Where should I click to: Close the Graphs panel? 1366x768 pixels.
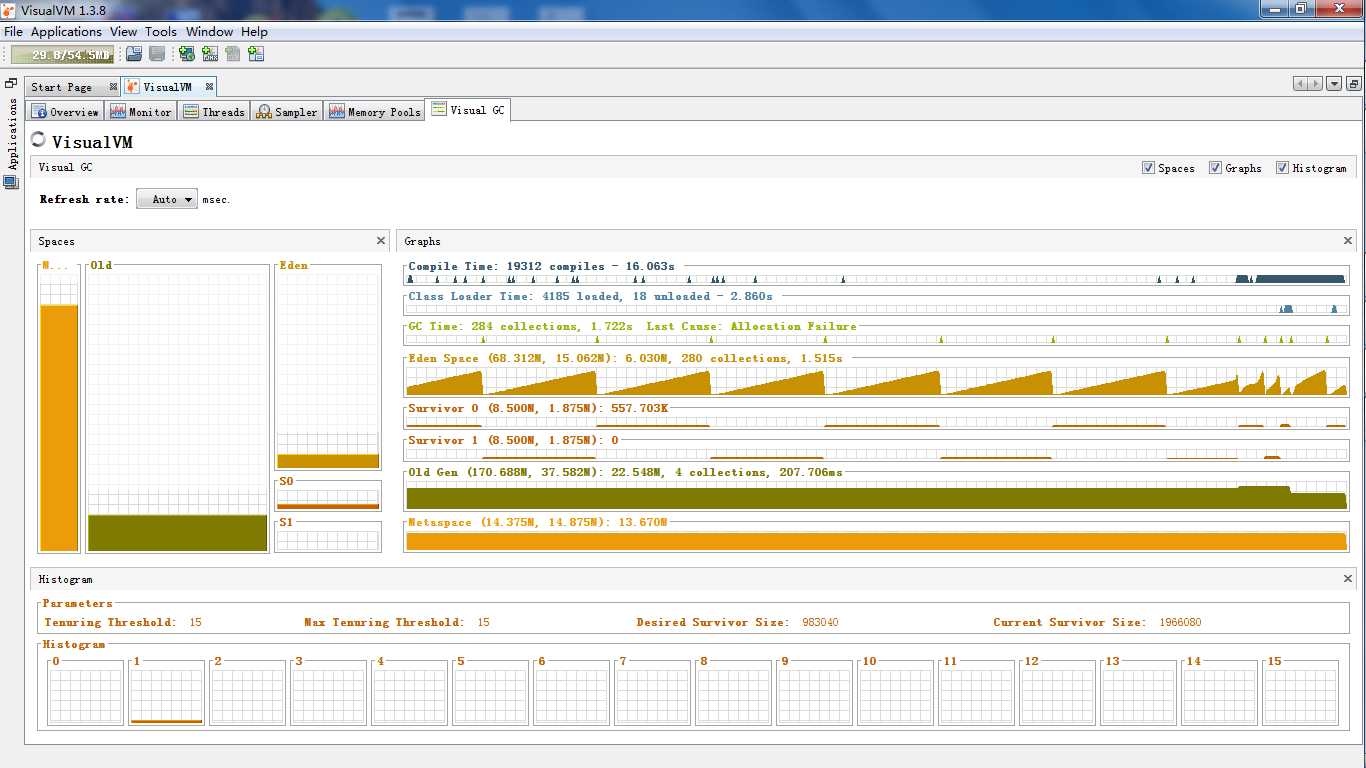coord(1348,241)
